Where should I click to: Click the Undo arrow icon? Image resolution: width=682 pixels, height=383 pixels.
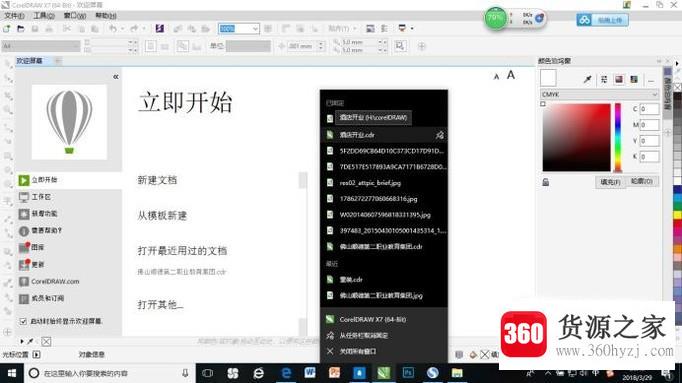point(113,29)
